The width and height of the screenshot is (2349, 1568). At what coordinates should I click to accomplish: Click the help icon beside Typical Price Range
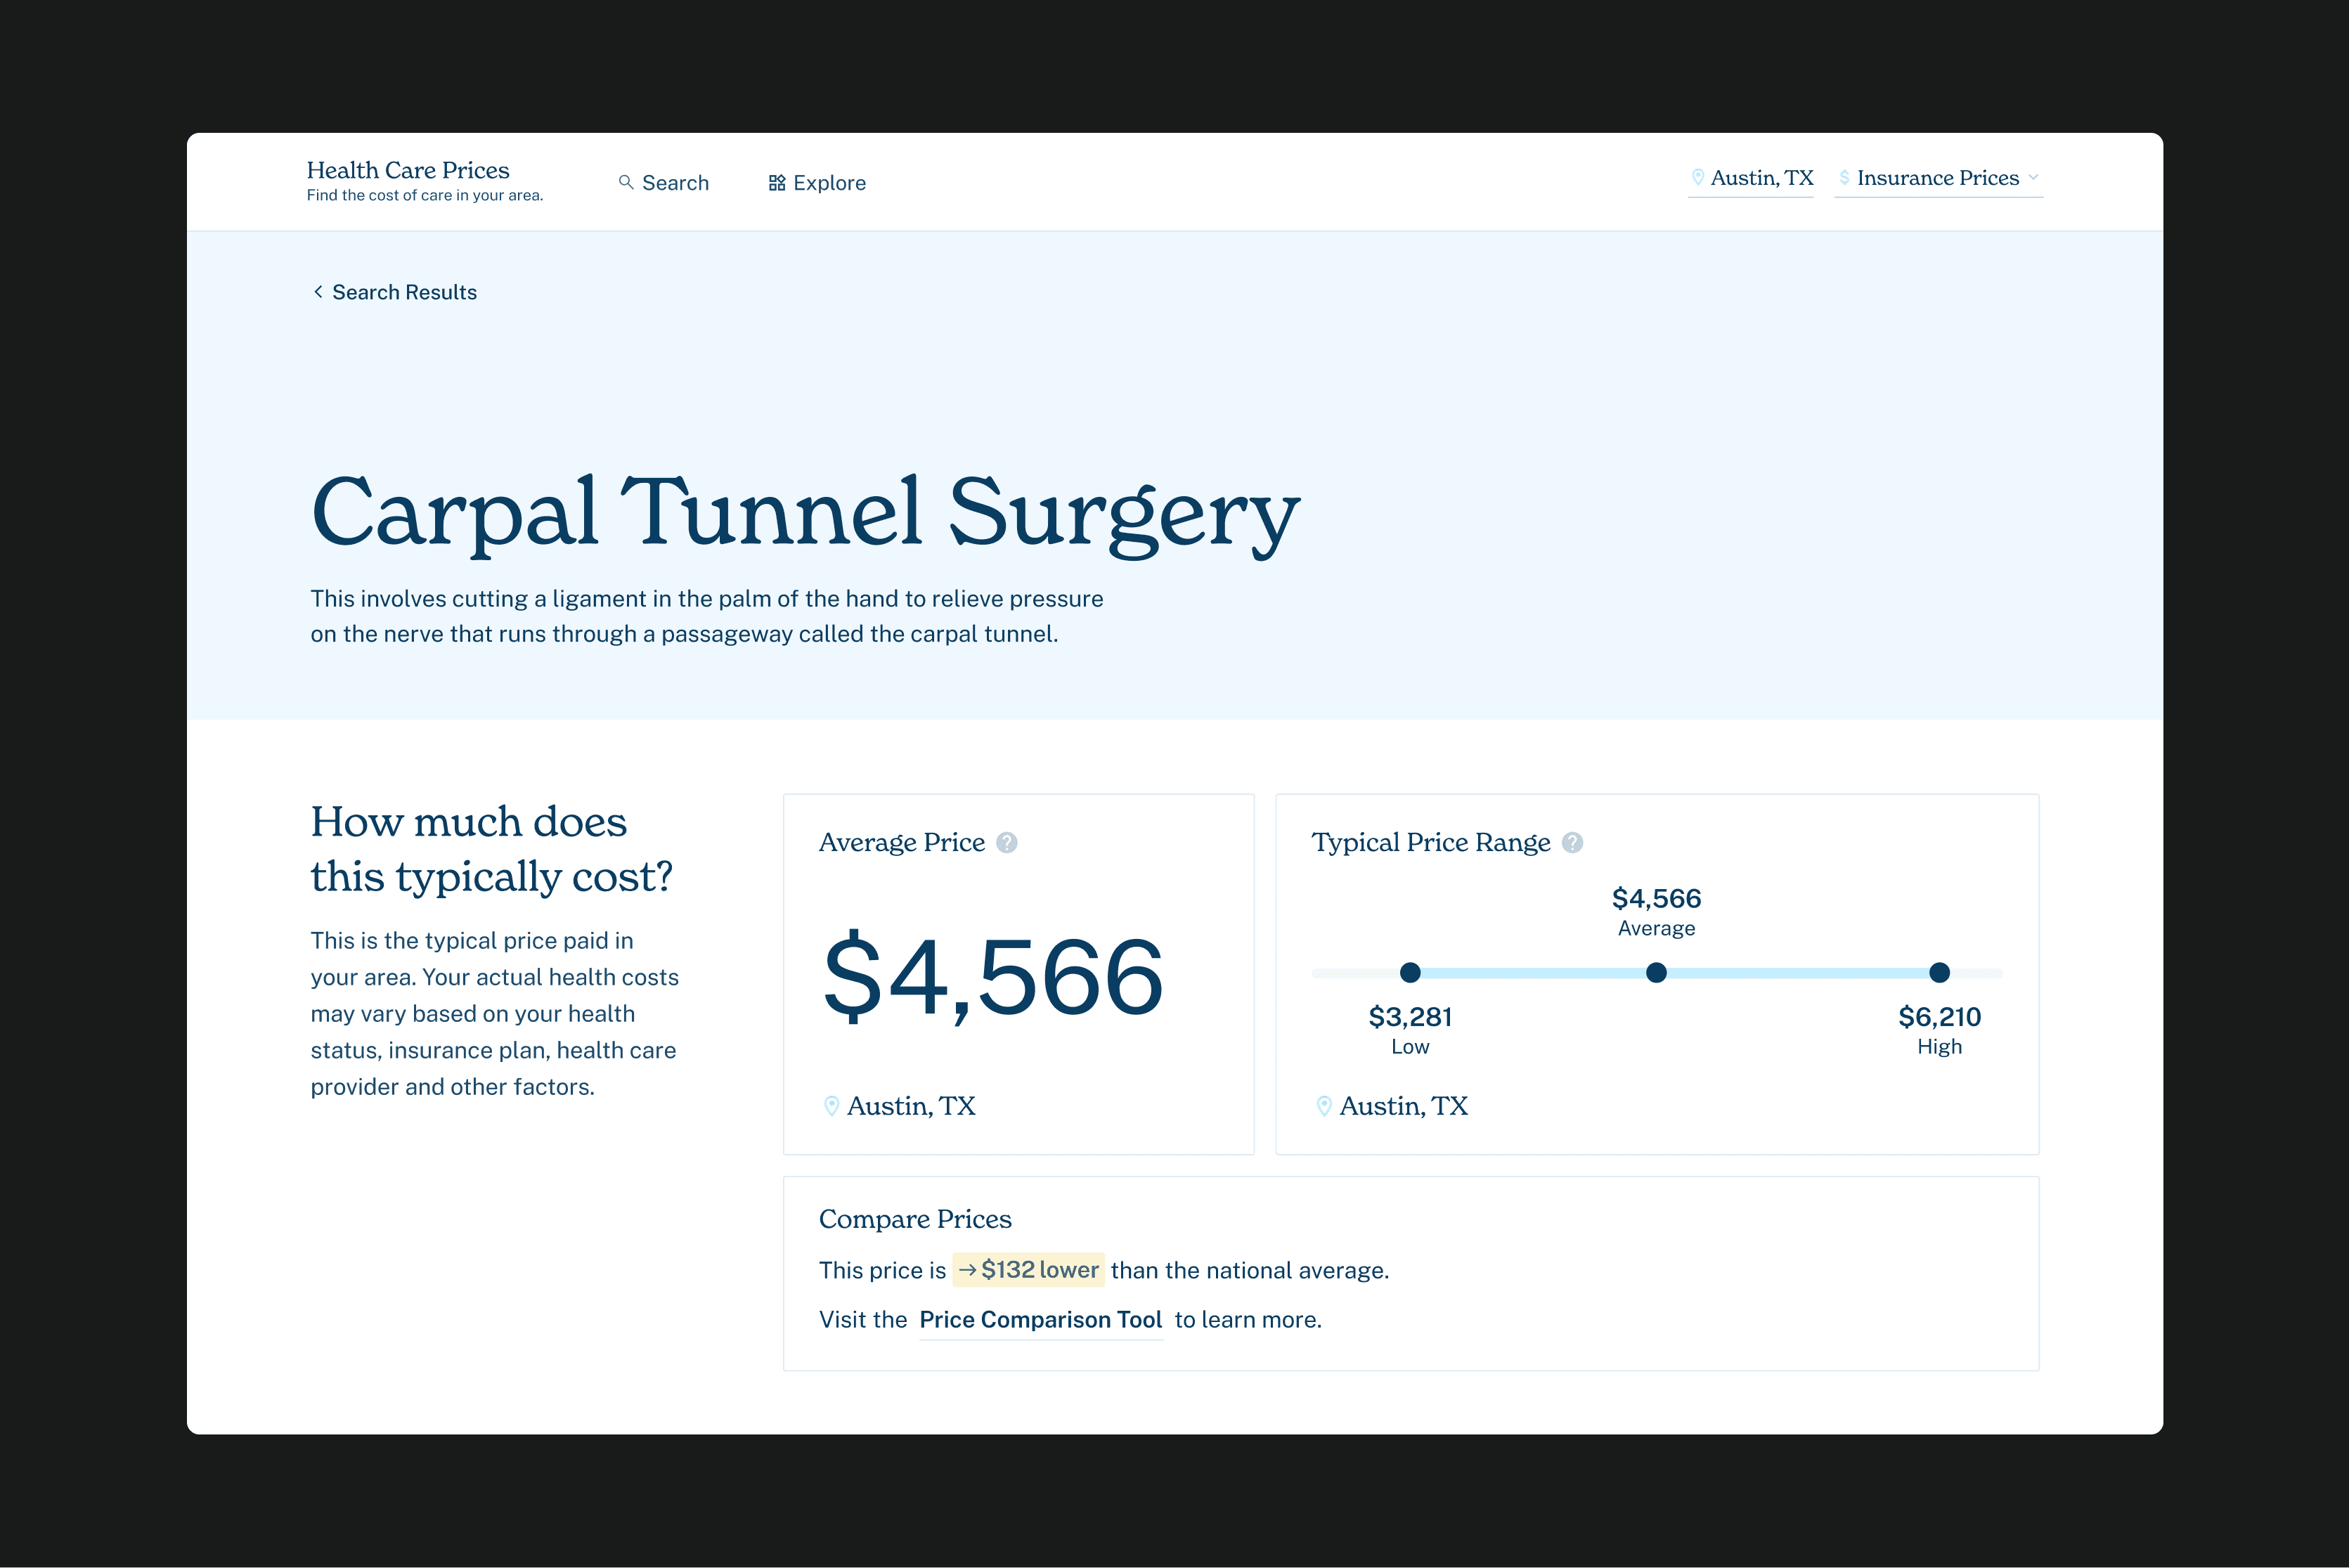pos(1572,843)
